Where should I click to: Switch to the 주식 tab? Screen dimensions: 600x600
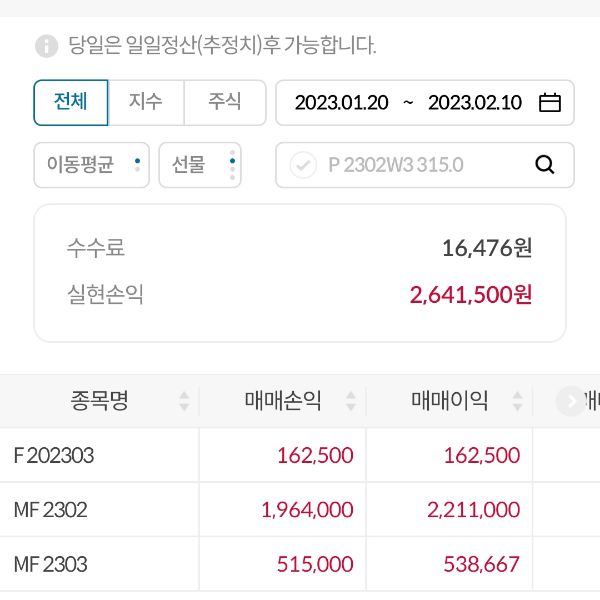pos(225,102)
